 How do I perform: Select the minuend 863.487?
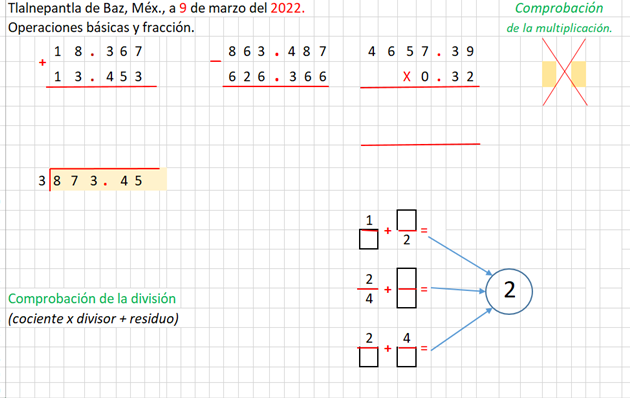click(277, 51)
